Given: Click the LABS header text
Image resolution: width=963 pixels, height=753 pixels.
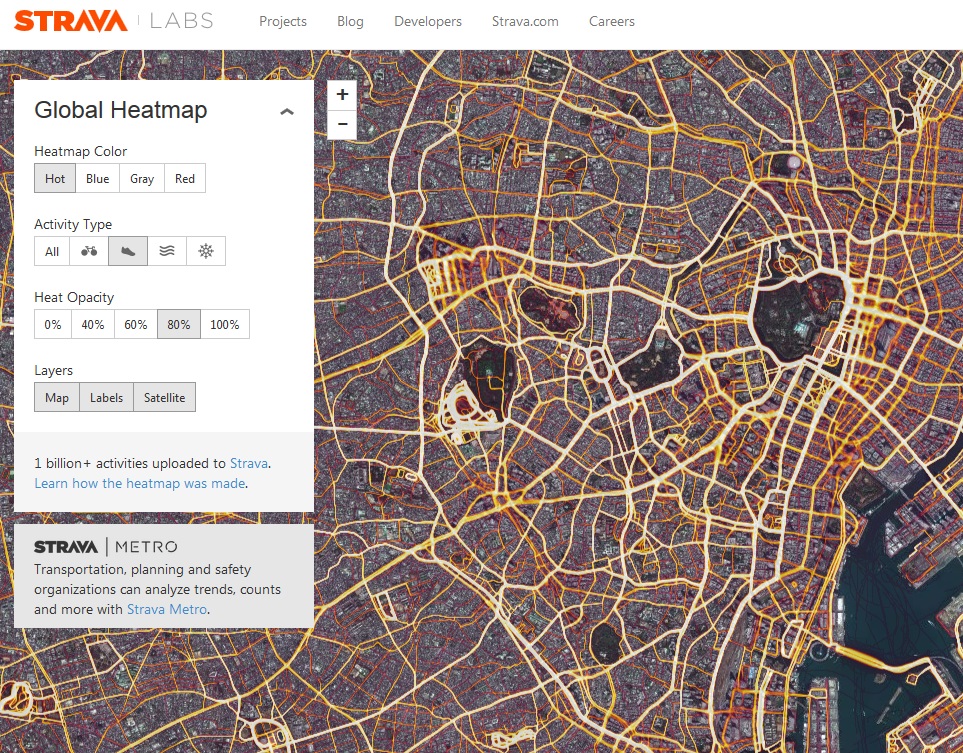Looking at the screenshot, I should coord(182,21).
